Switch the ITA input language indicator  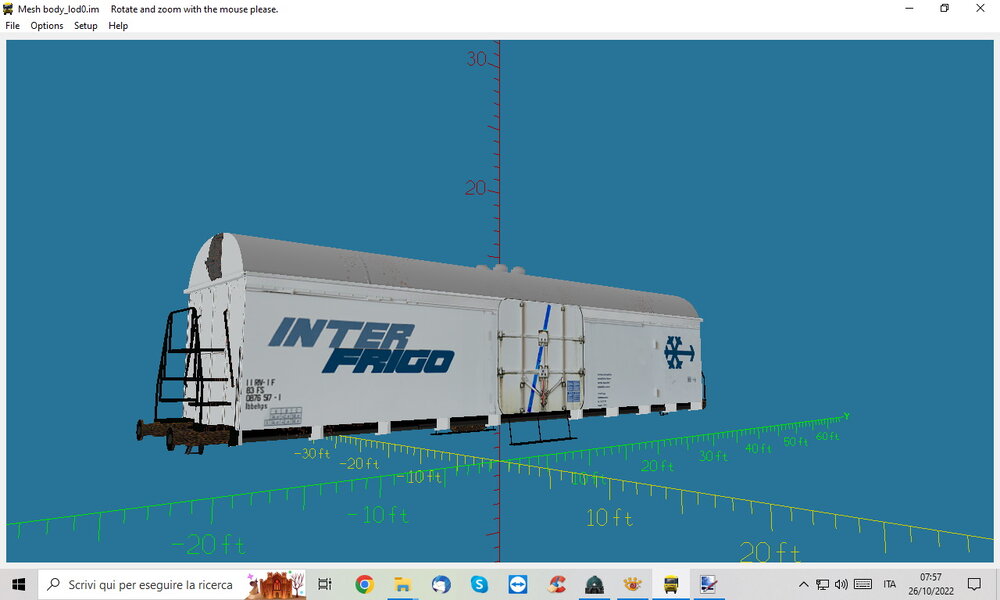[x=890, y=584]
